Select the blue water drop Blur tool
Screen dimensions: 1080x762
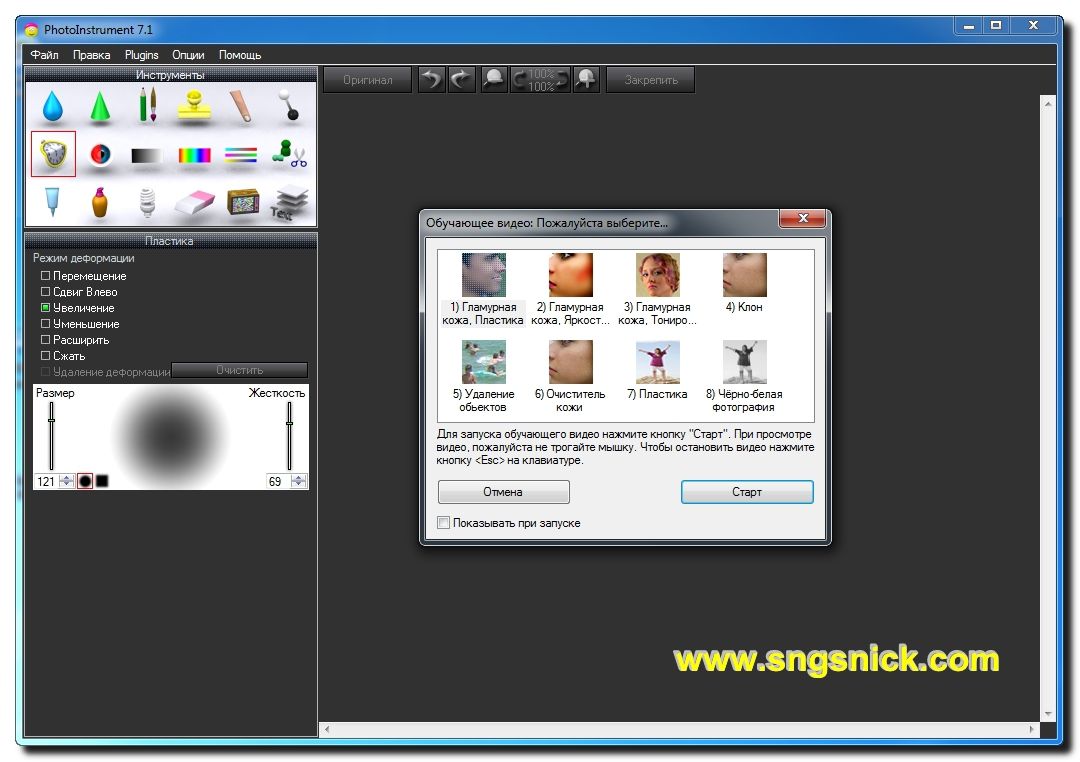coord(52,107)
